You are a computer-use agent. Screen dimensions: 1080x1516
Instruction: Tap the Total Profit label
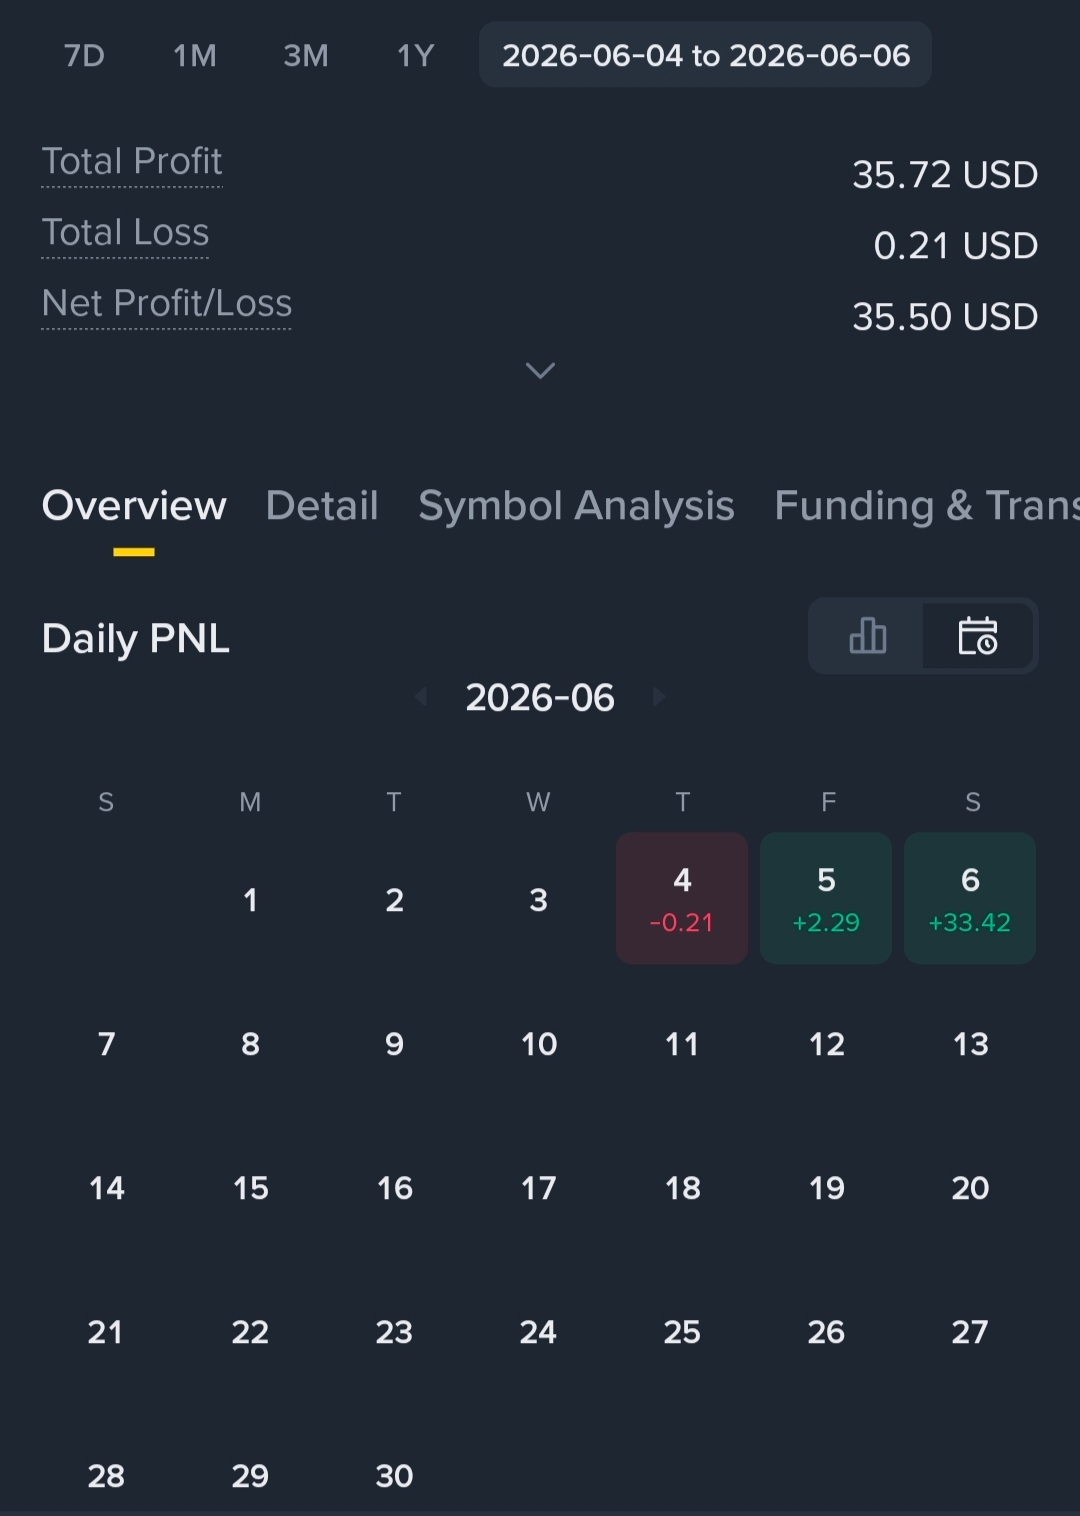click(x=132, y=162)
